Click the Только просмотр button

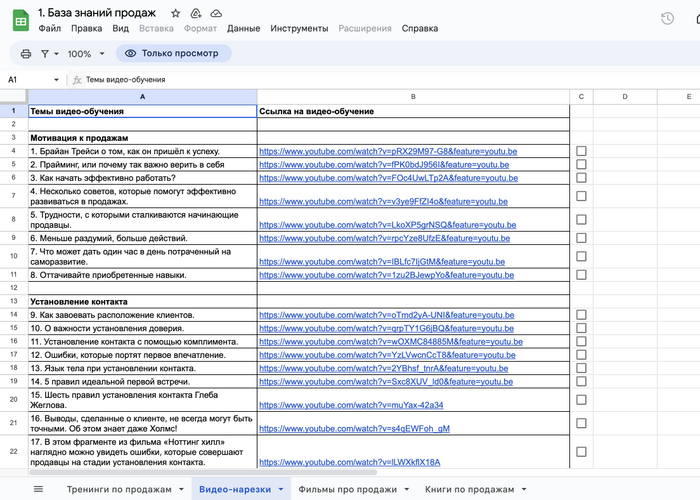point(167,54)
